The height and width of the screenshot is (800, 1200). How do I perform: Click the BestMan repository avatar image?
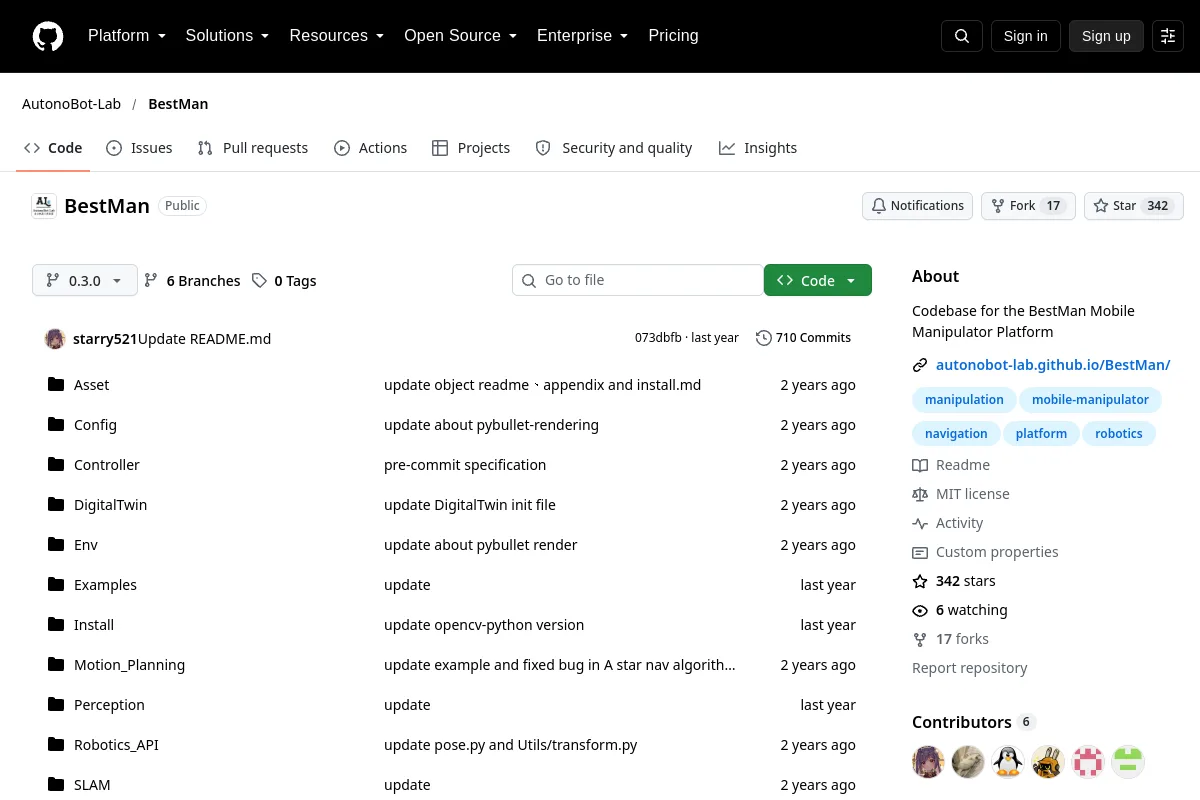point(44,206)
